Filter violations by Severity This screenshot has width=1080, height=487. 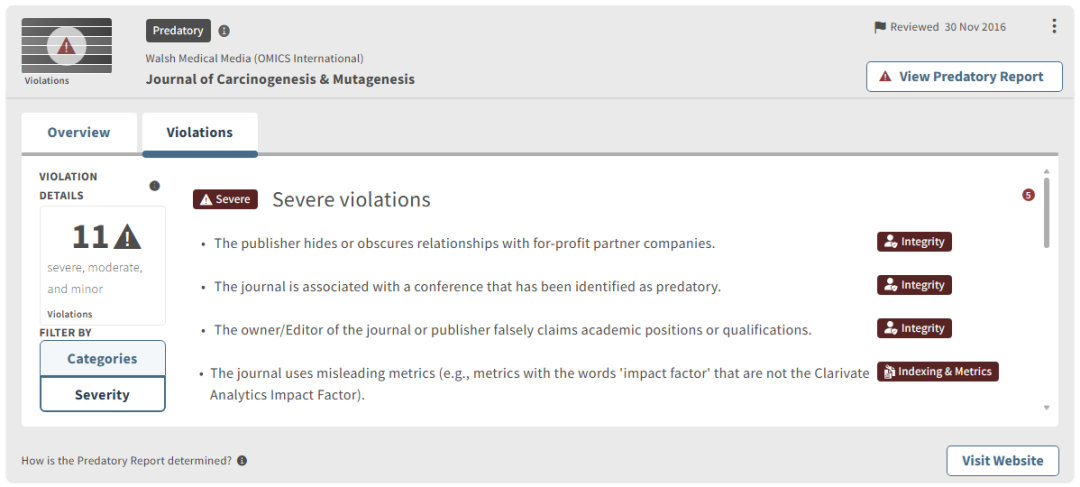click(x=102, y=394)
